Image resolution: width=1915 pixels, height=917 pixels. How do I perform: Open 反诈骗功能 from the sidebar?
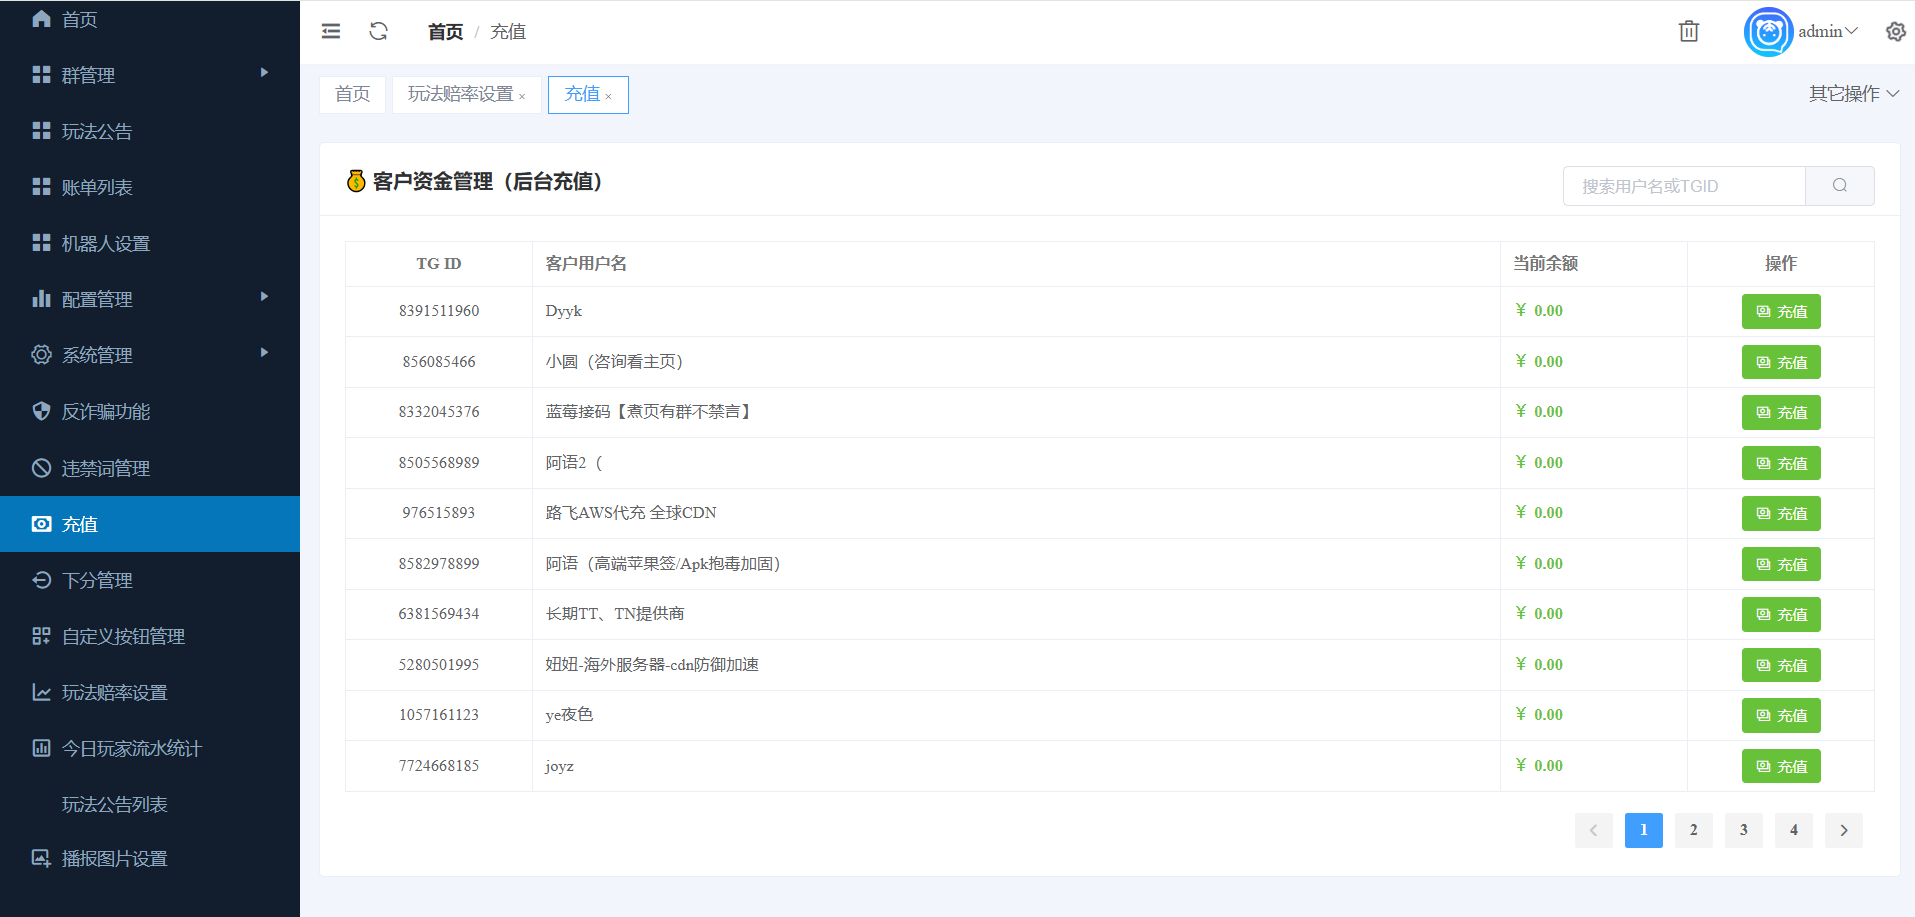point(106,412)
